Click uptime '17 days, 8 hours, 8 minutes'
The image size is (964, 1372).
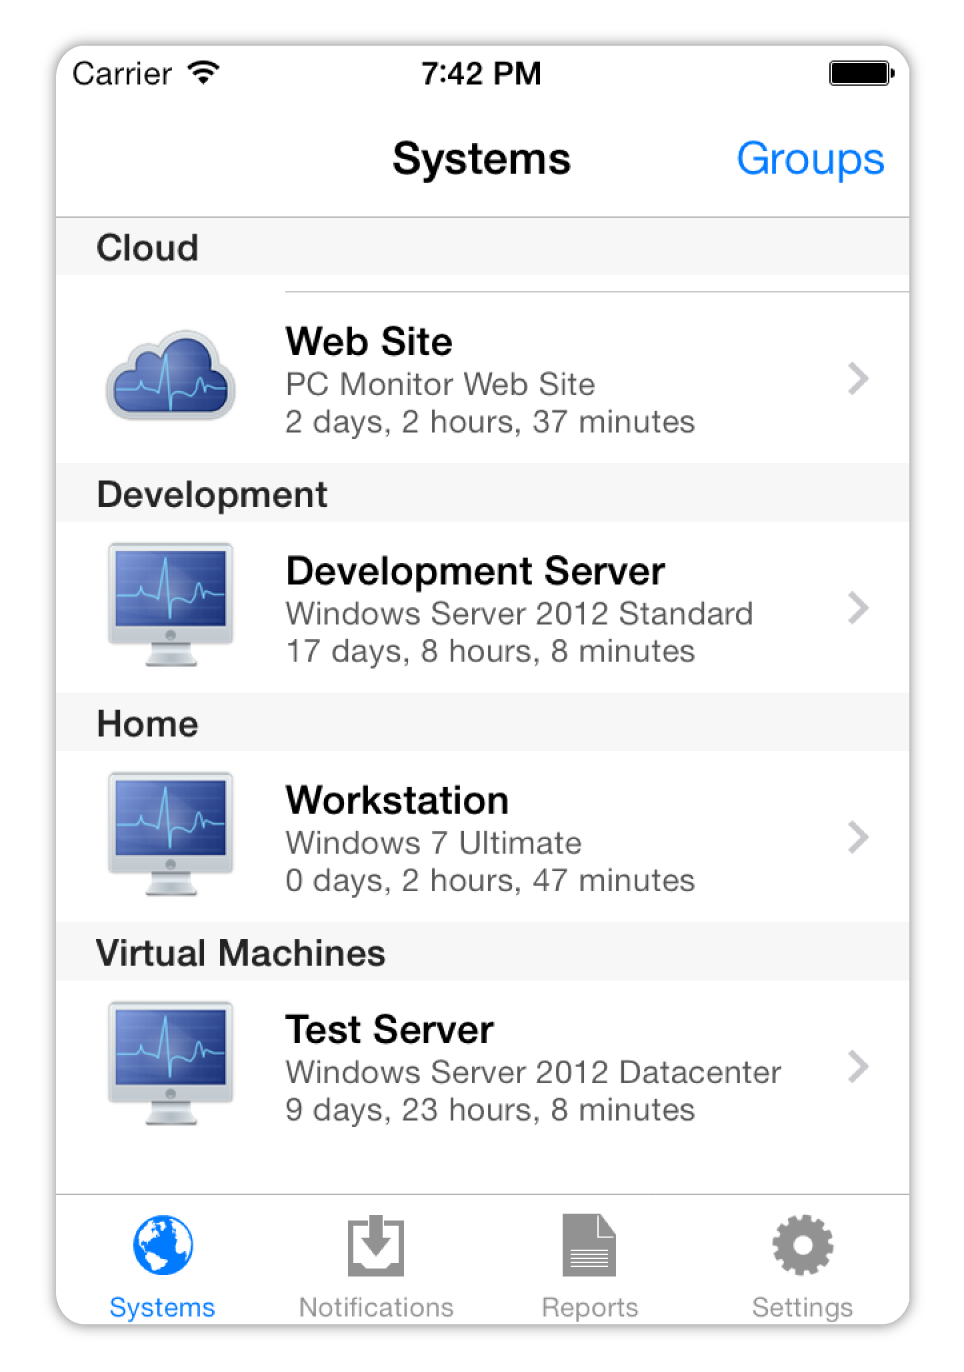pyautogui.click(x=490, y=651)
